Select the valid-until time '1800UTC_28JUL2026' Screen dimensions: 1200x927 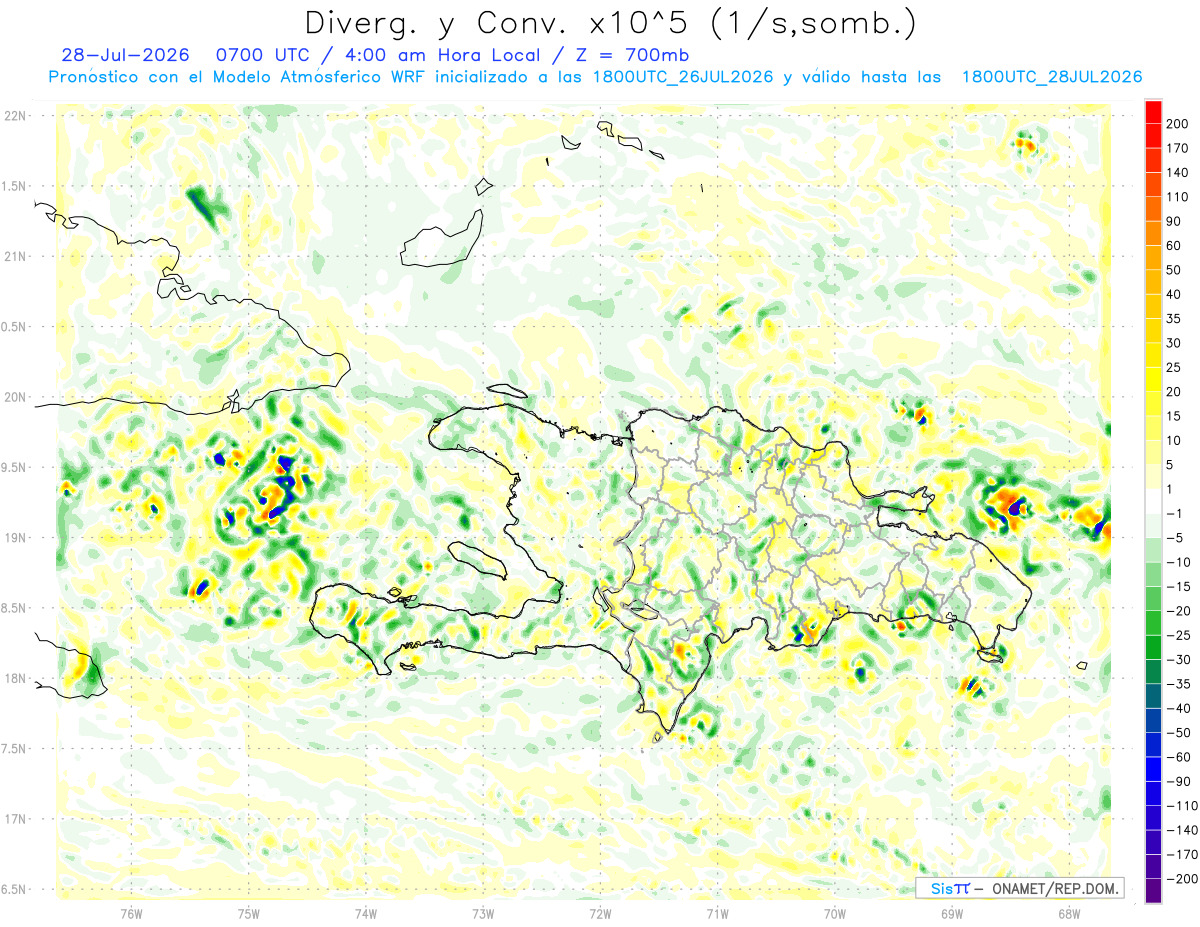pyautogui.click(x=1051, y=77)
